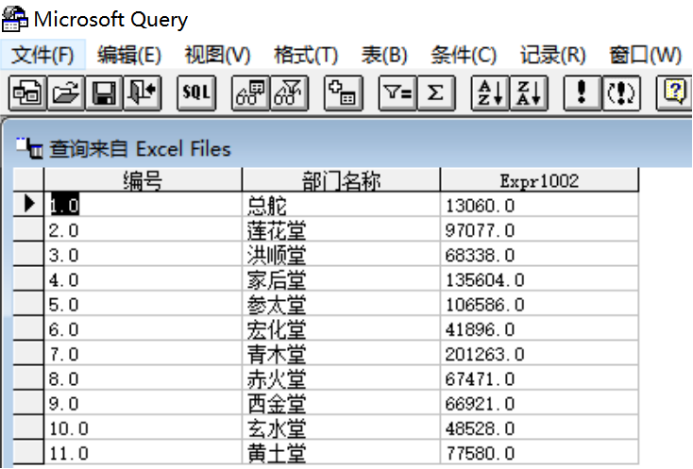Click the cell 77580.0
This screenshot has width=693, height=469.
tap(539, 452)
